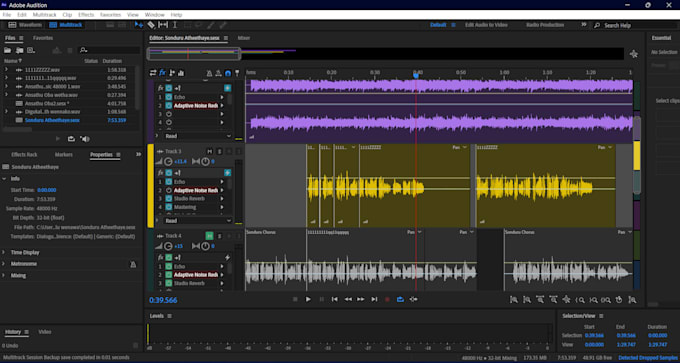680x363 pixels.
Task: Zoom in amplitude icon in zoom toolbar
Action: click(x=514, y=300)
